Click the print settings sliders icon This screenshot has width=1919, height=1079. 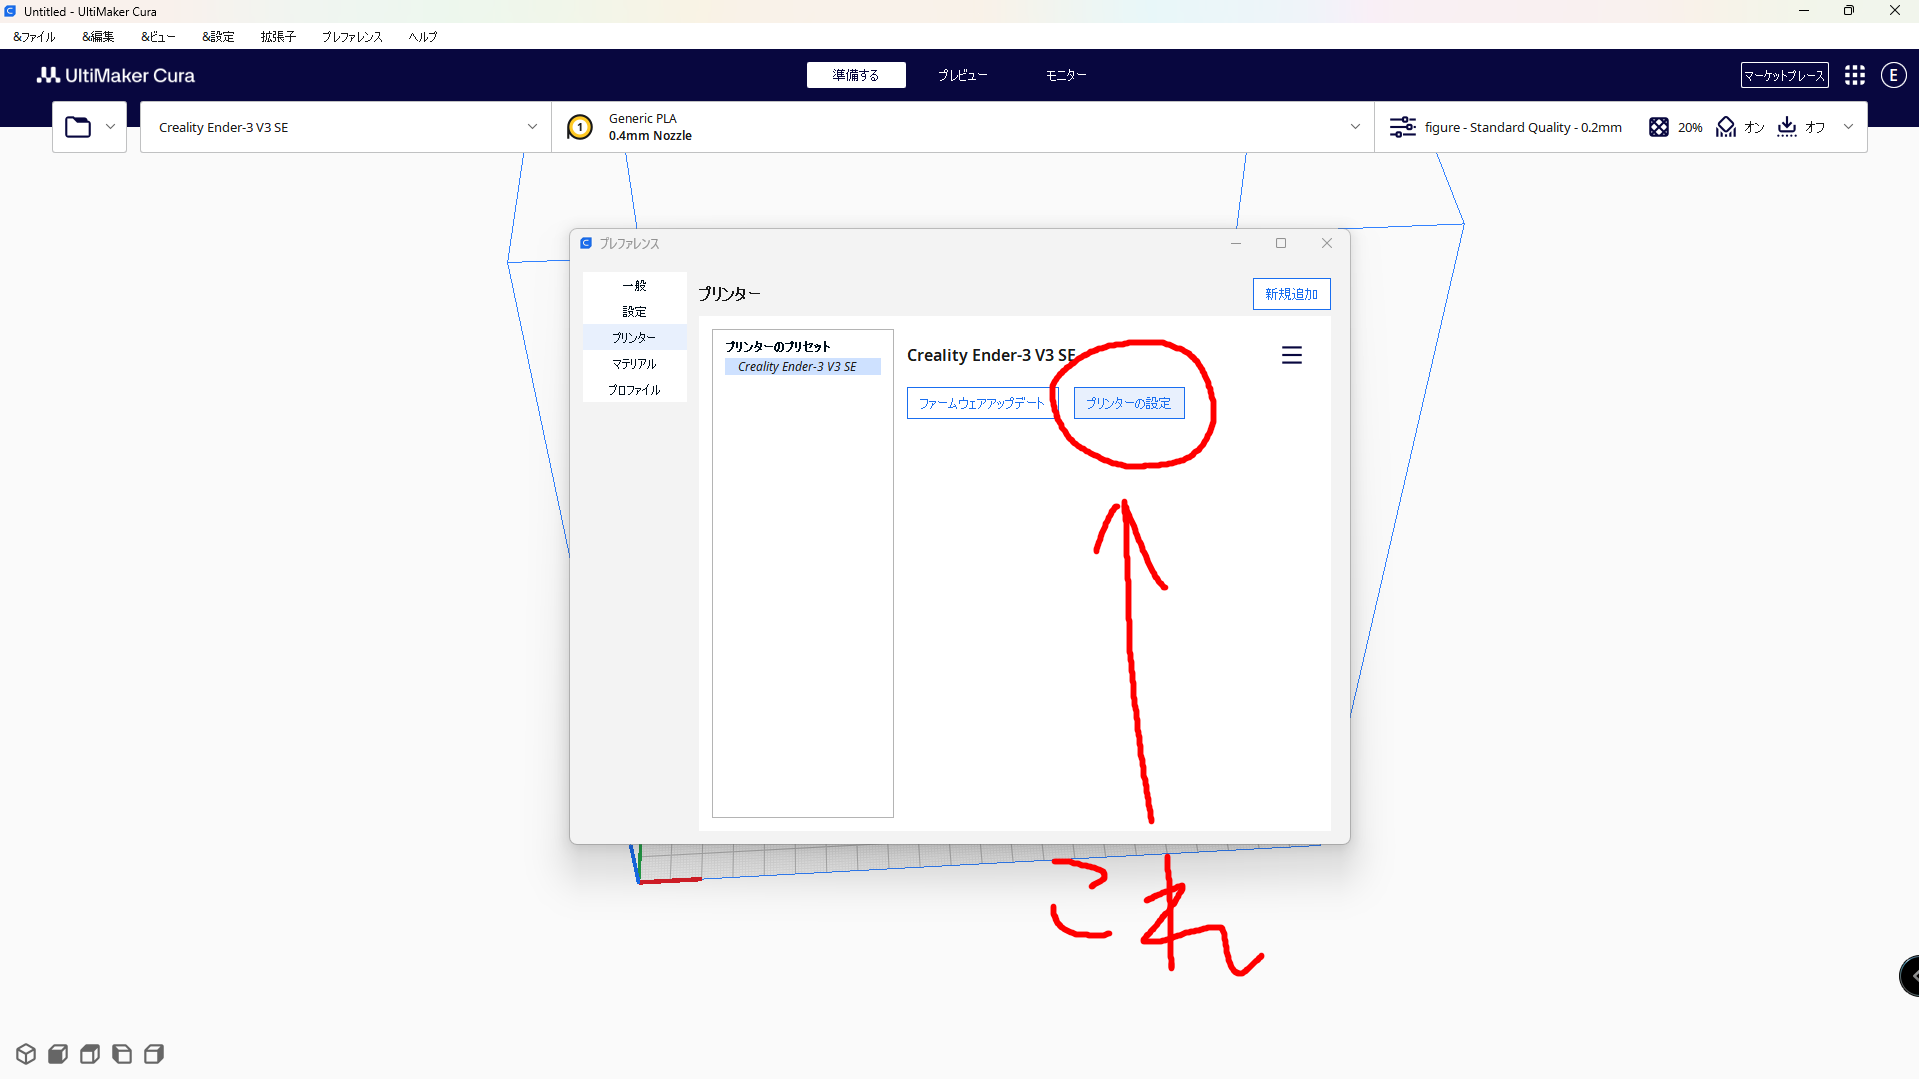coord(1403,127)
